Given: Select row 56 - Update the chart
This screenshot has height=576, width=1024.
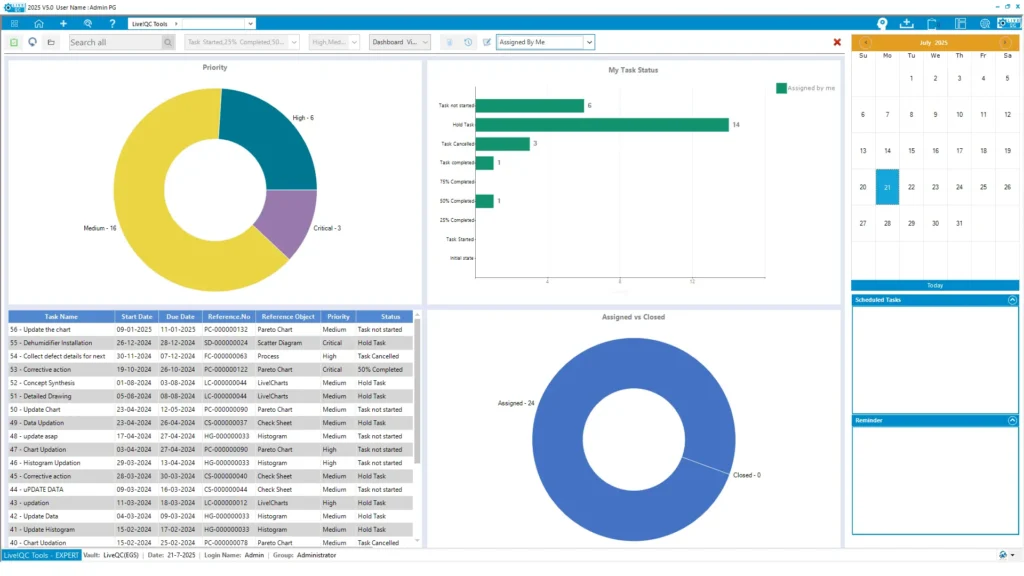Looking at the screenshot, I should tap(210, 330).
